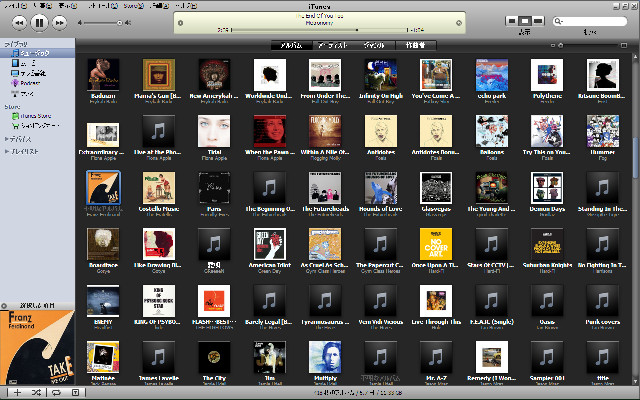Open iTunes Store in the sidebar
Viewport: 640px width, 400px height.
point(28,116)
